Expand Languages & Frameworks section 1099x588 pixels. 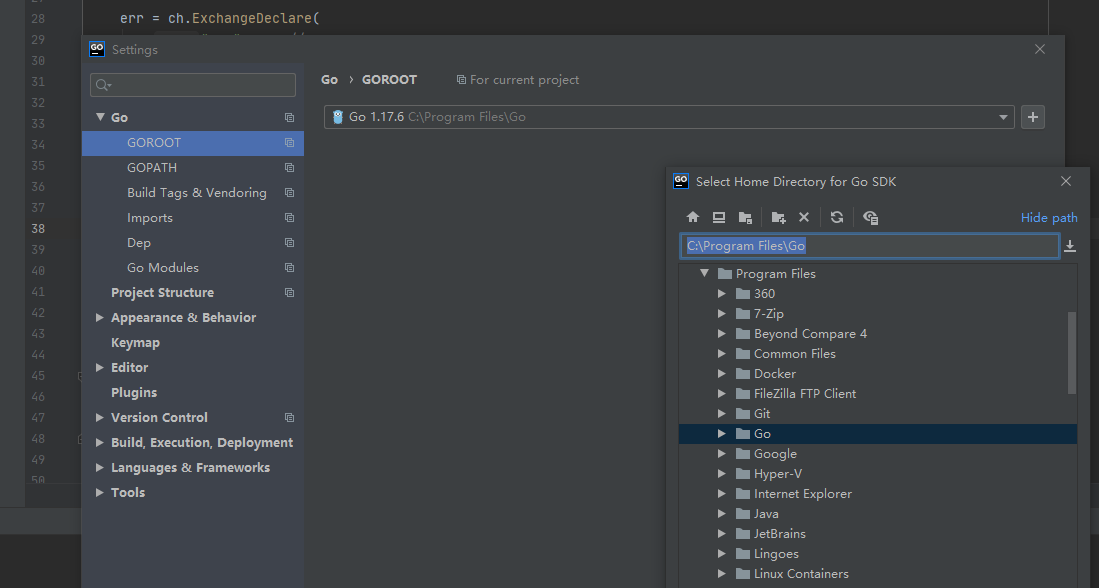point(100,467)
